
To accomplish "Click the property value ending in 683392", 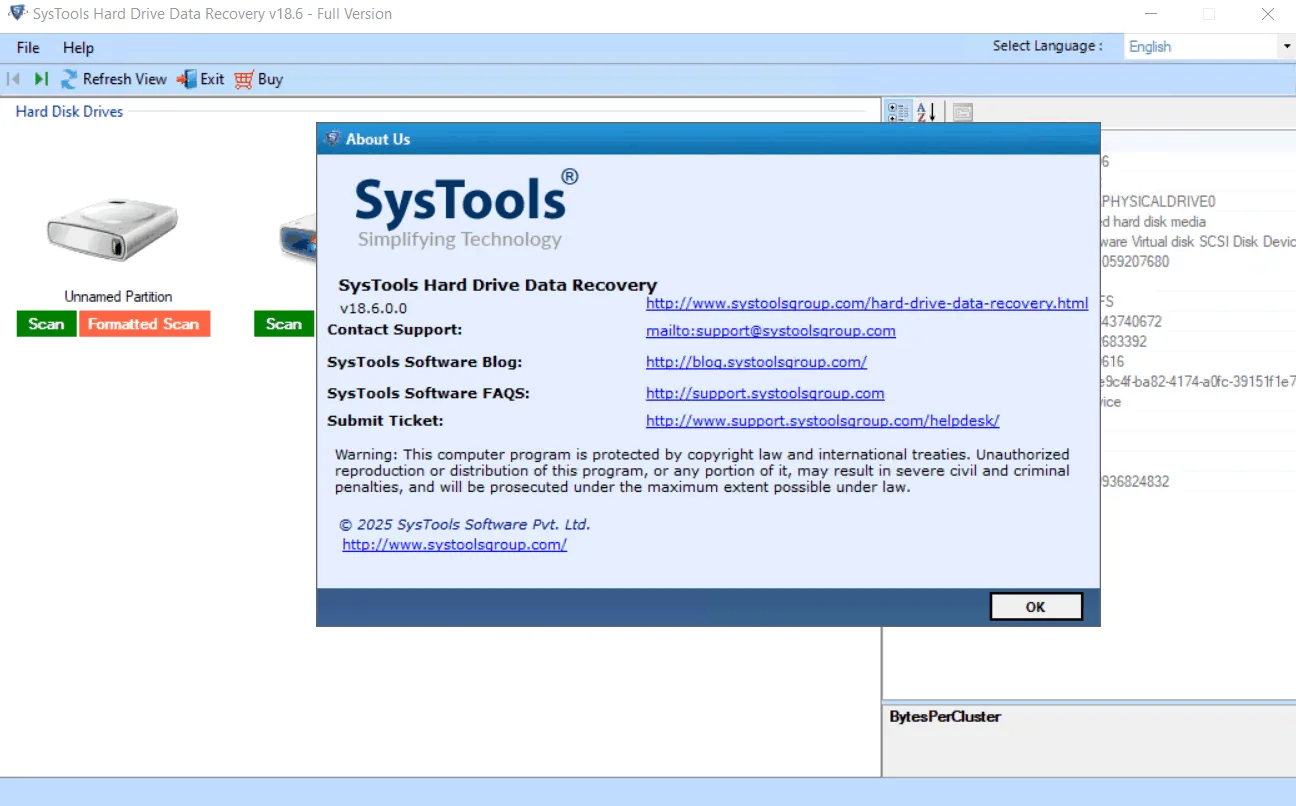I will 1124,342.
